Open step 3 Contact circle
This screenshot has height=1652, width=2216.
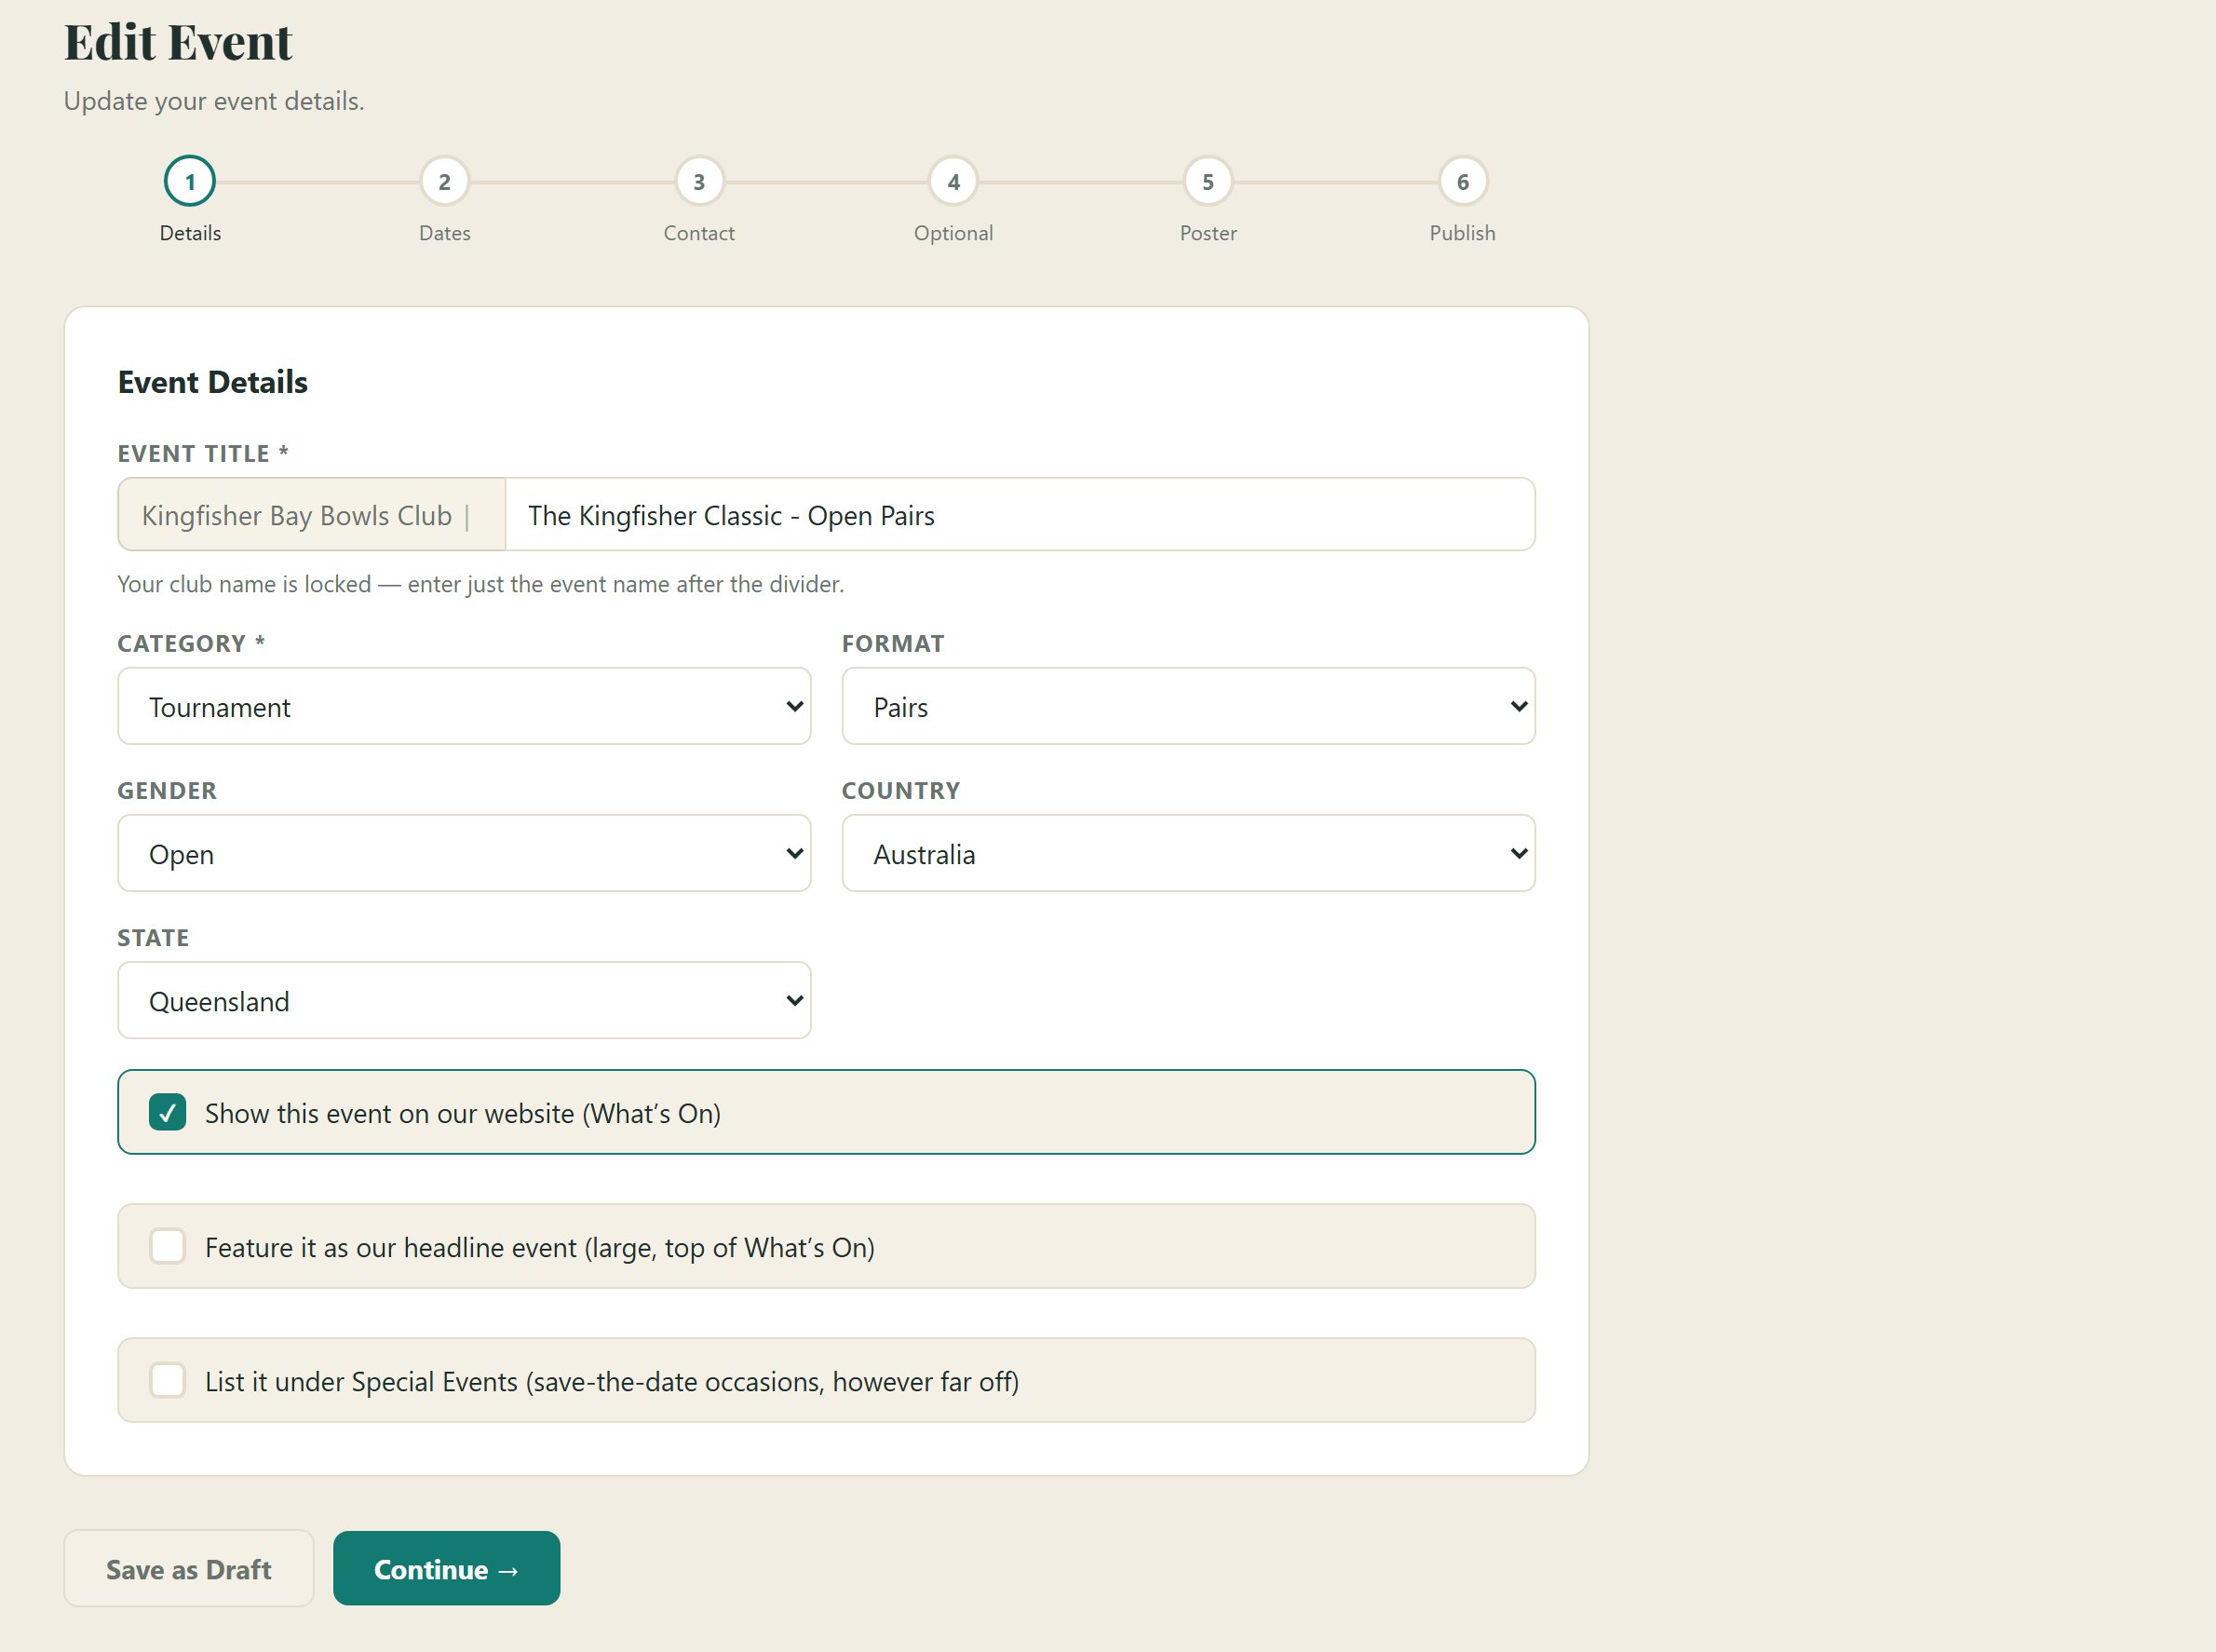point(699,182)
